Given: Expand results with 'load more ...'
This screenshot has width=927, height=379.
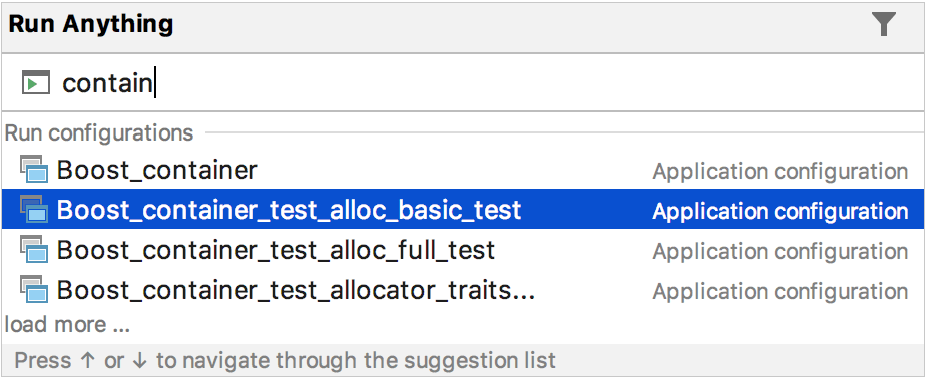Looking at the screenshot, I should point(67,324).
